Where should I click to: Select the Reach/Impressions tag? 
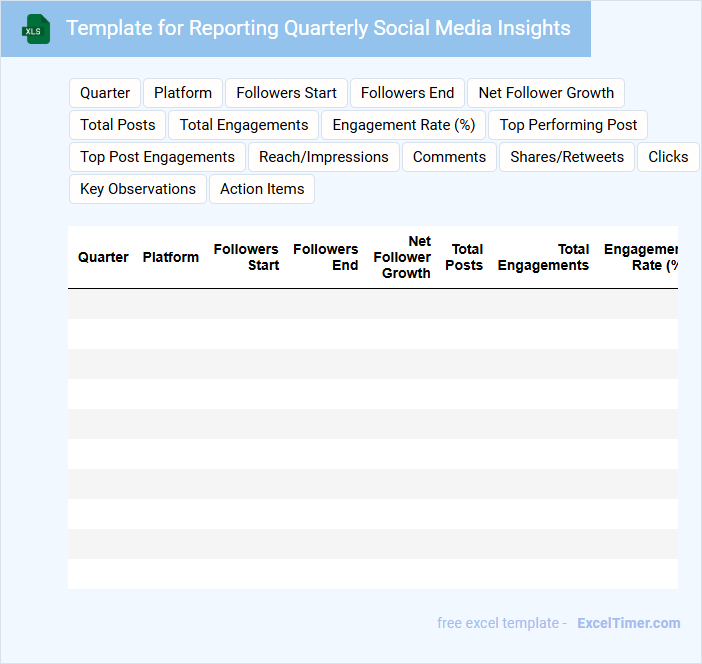pyautogui.click(x=324, y=157)
